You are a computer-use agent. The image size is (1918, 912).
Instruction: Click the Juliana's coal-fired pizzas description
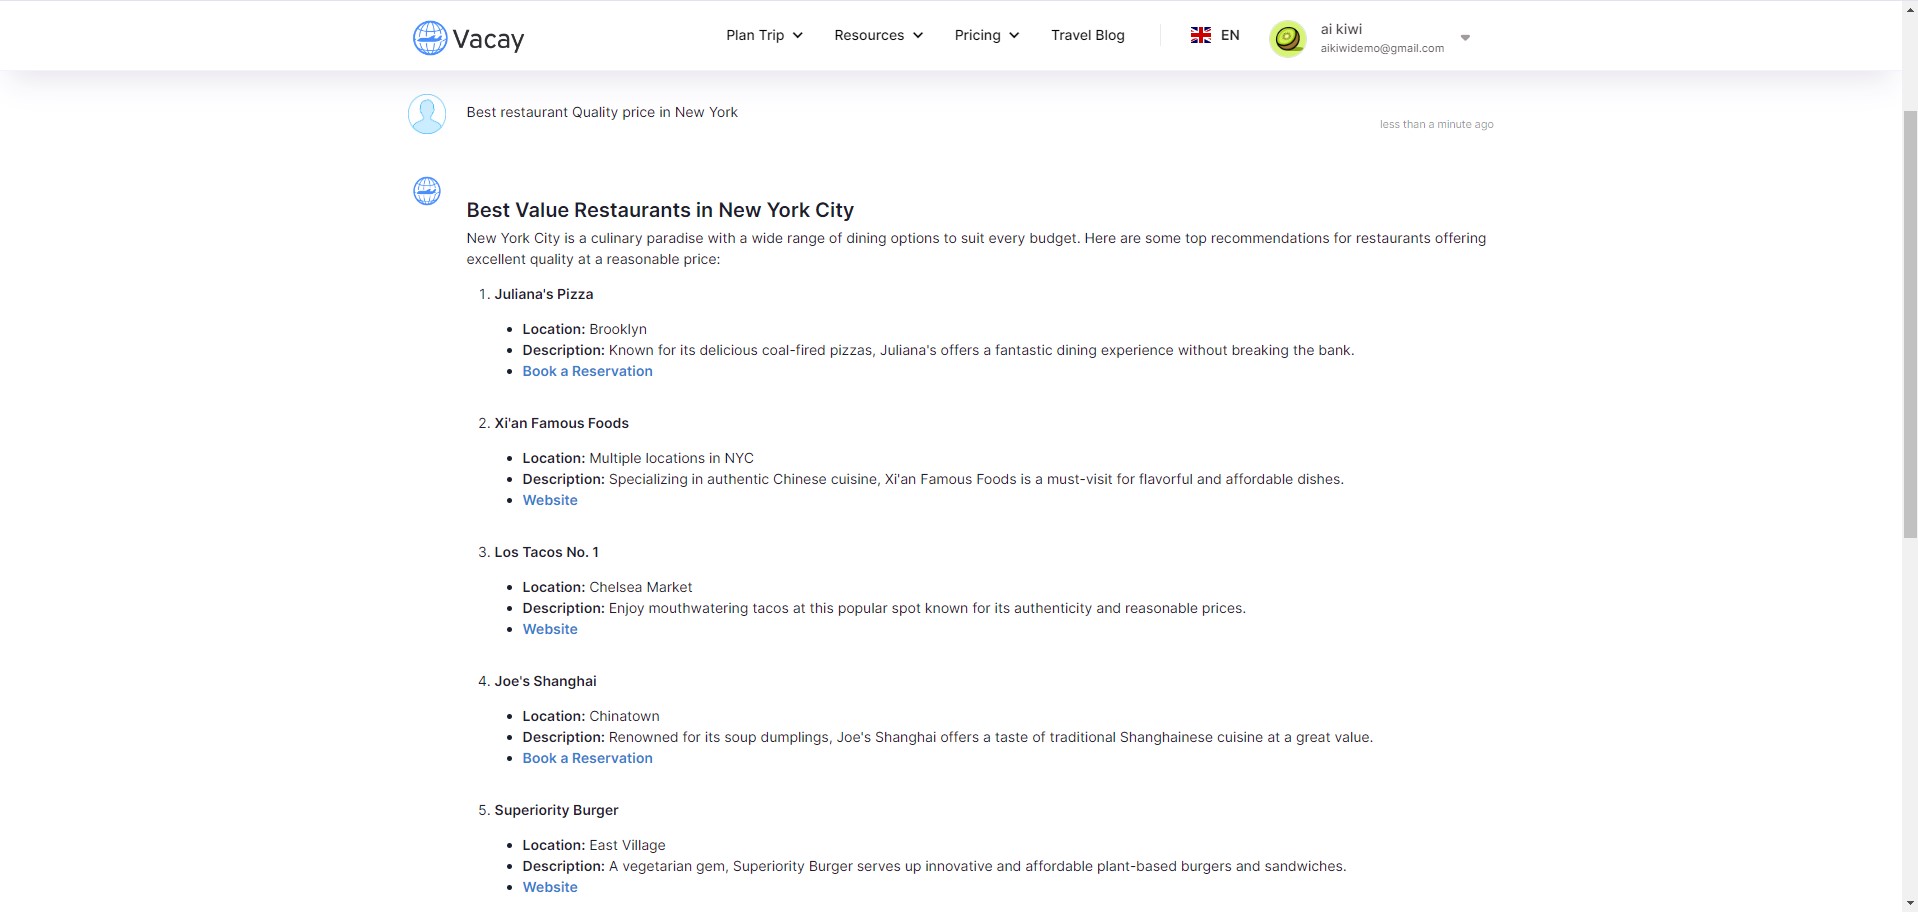click(x=938, y=350)
